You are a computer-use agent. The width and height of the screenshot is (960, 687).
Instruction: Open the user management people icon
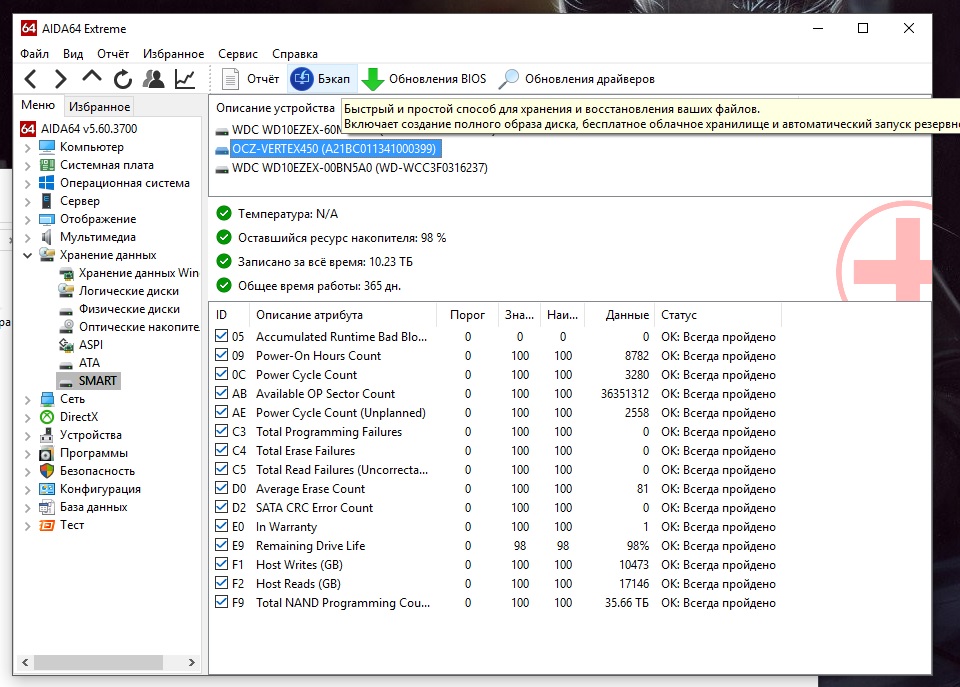coord(153,79)
